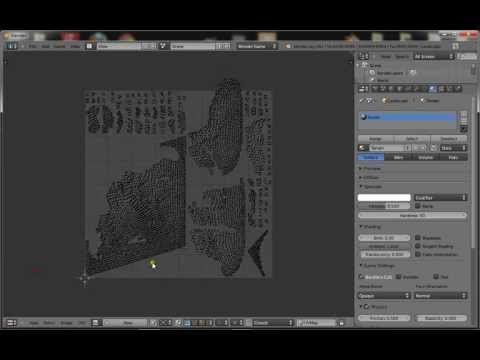Click the Select button under material slots

[x=412, y=139]
